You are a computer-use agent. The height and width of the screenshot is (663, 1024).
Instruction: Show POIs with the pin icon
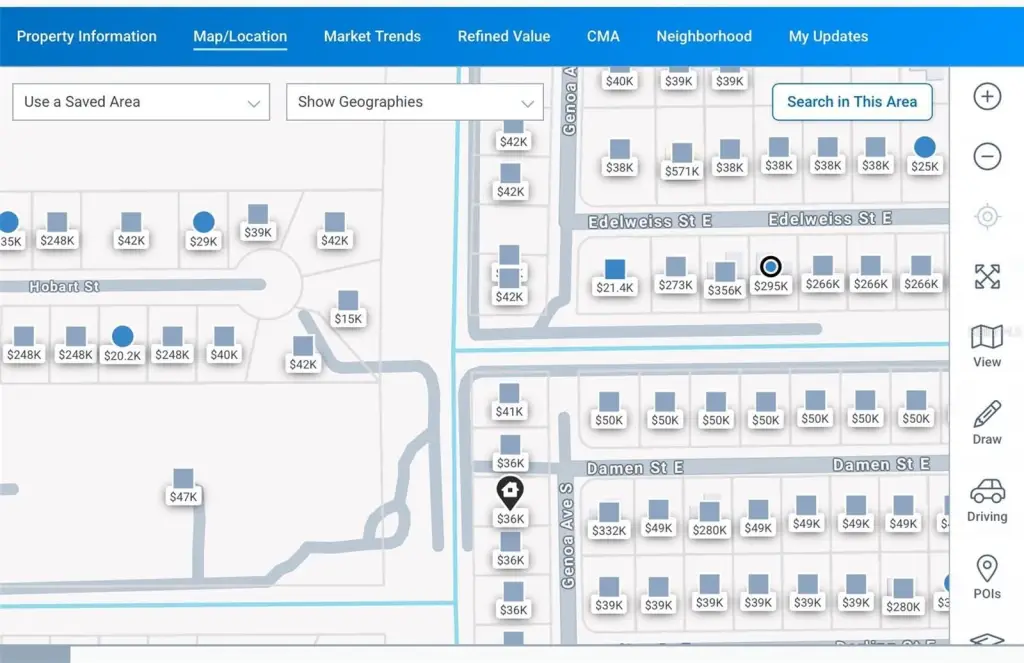(987, 576)
